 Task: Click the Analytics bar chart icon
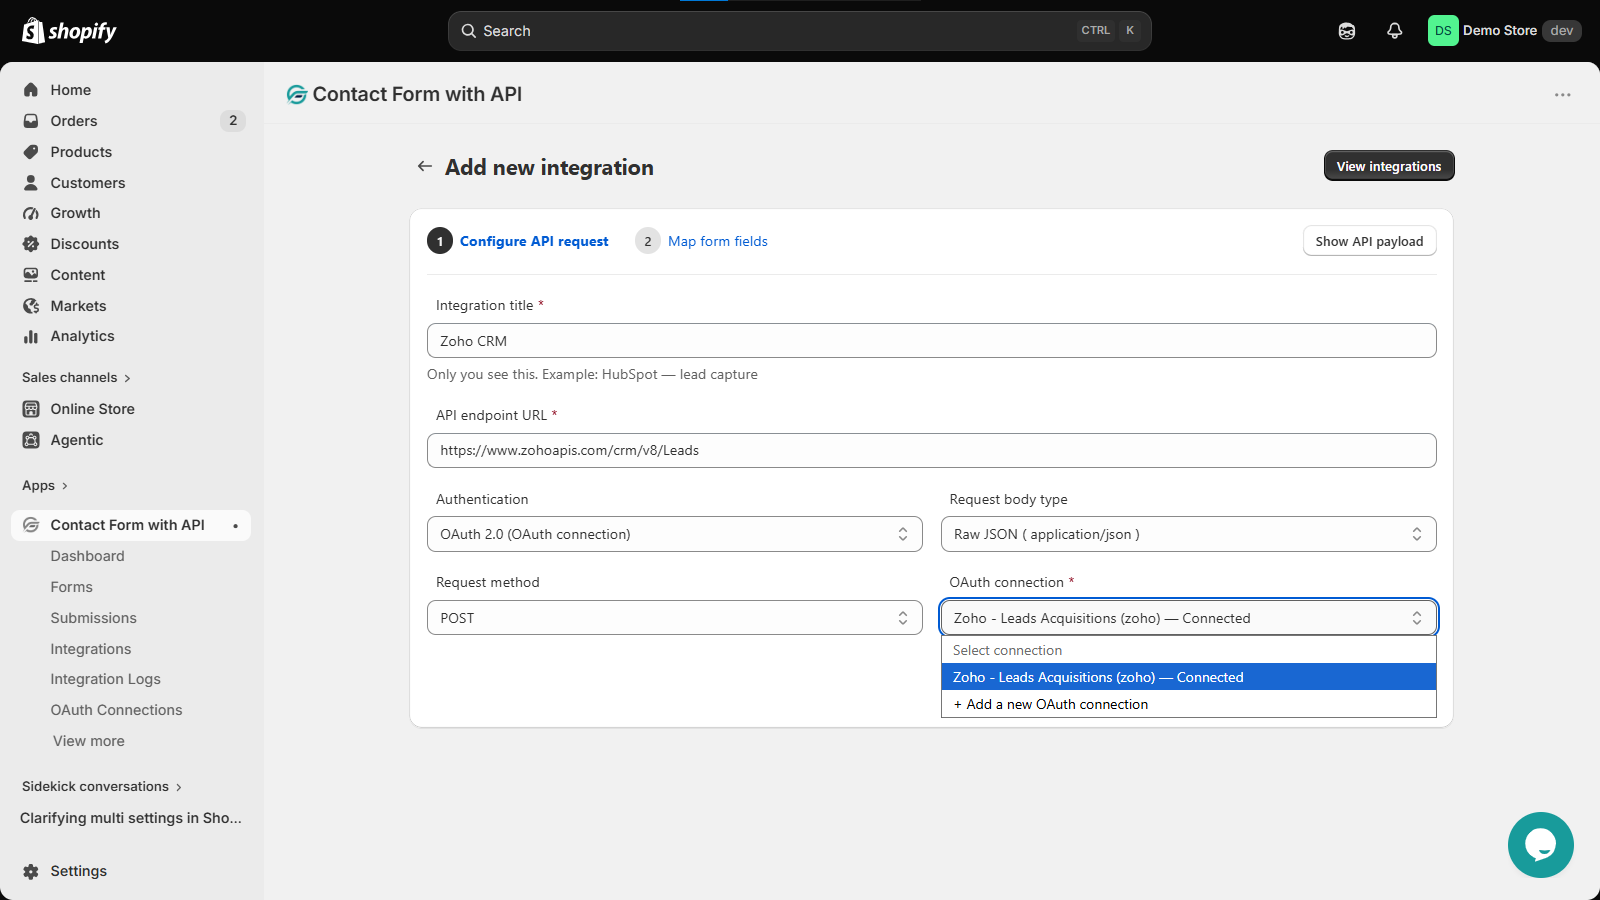coord(31,336)
